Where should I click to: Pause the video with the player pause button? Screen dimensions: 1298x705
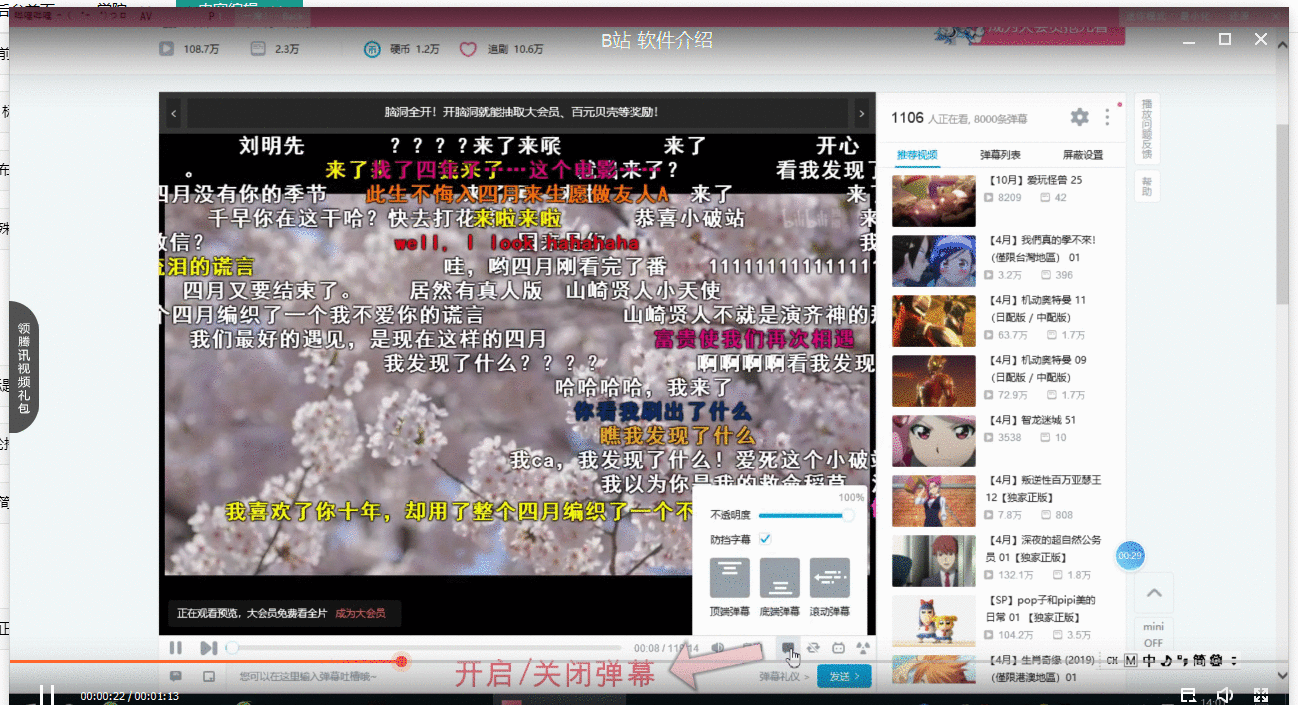[176, 648]
